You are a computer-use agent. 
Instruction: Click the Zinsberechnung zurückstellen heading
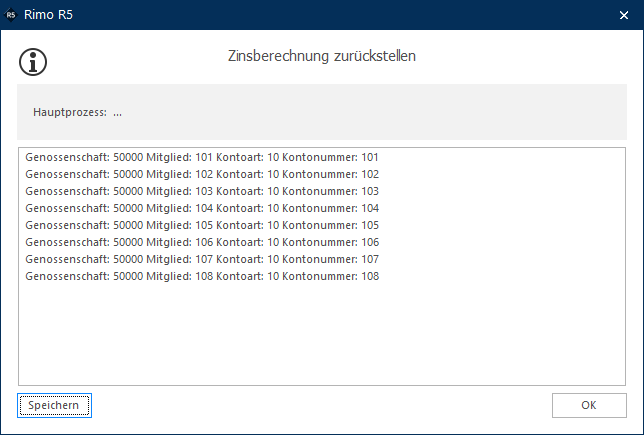(322, 56)
